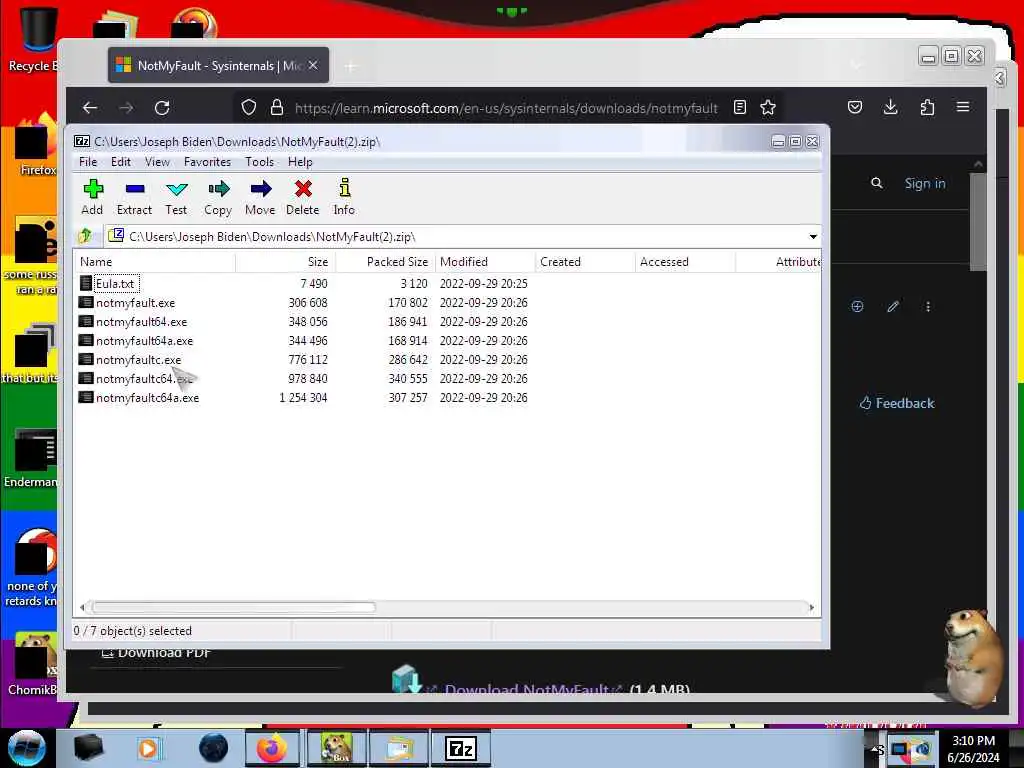This screenshot has width=1024, height=768.
Task: Click the Feedback button on the page
Action: [897, 403]
